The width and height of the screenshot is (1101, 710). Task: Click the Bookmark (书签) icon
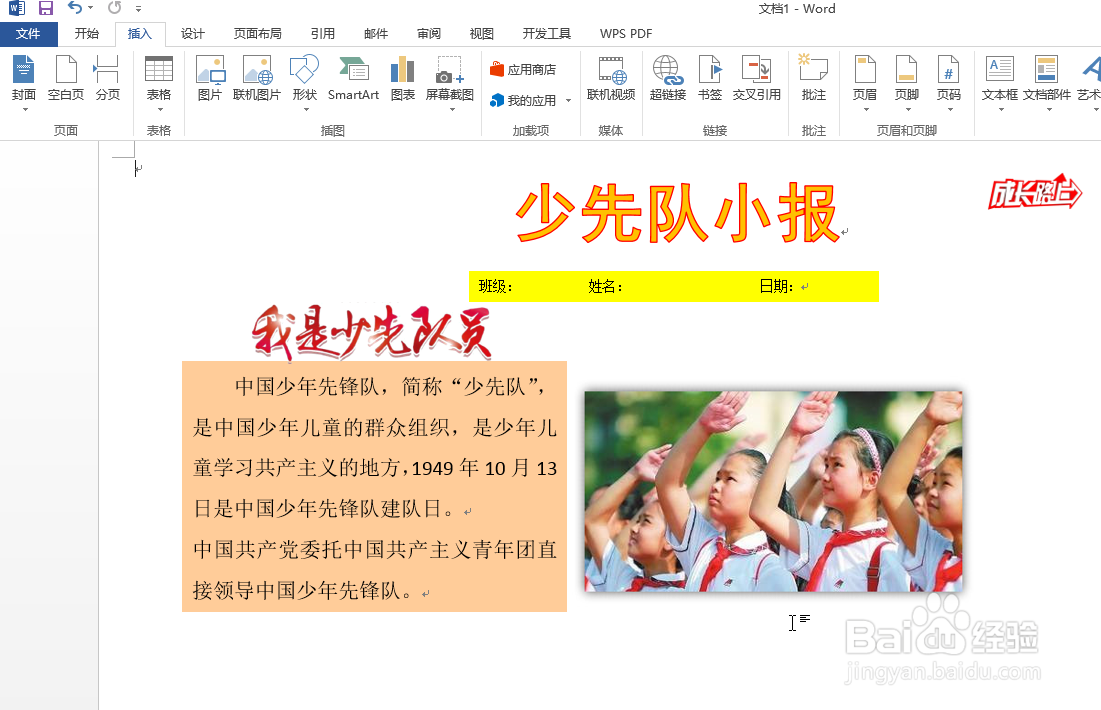(710, 70)
